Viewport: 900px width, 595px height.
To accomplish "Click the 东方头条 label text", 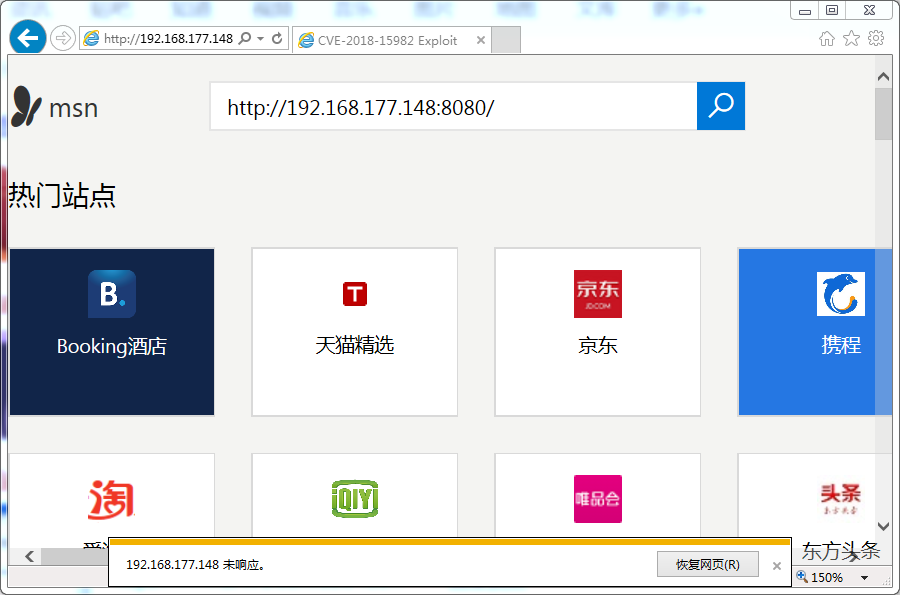I will click(840, 551).
